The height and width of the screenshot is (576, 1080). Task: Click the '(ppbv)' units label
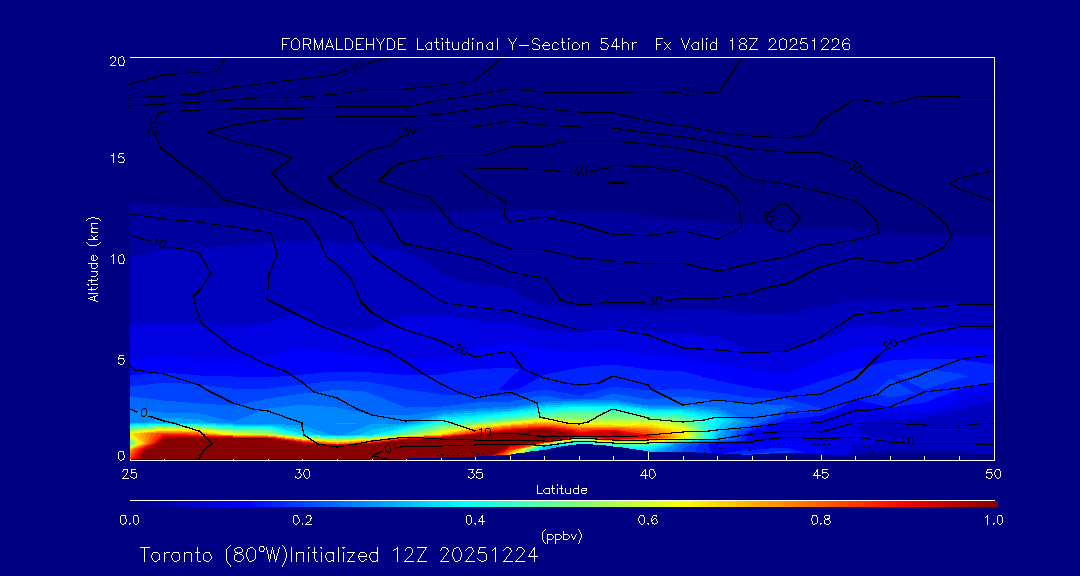pyautogui.click(x=562, y=536)
